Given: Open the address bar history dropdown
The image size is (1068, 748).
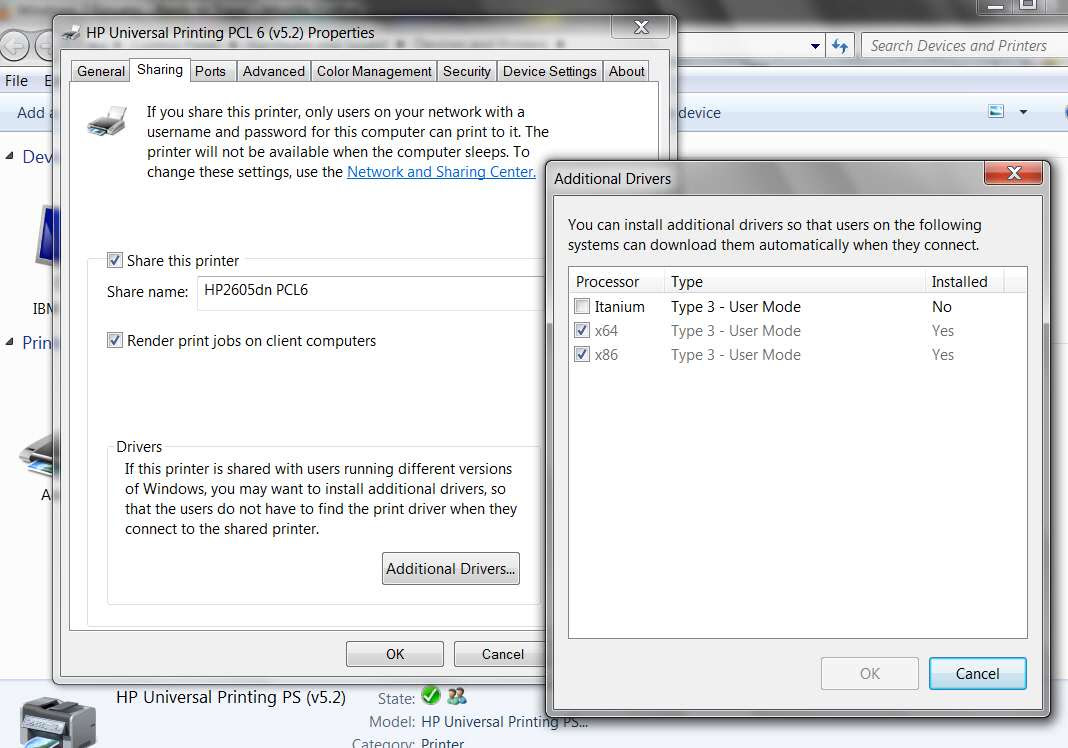Looking at the screenshot, I should tap(815, 46).
